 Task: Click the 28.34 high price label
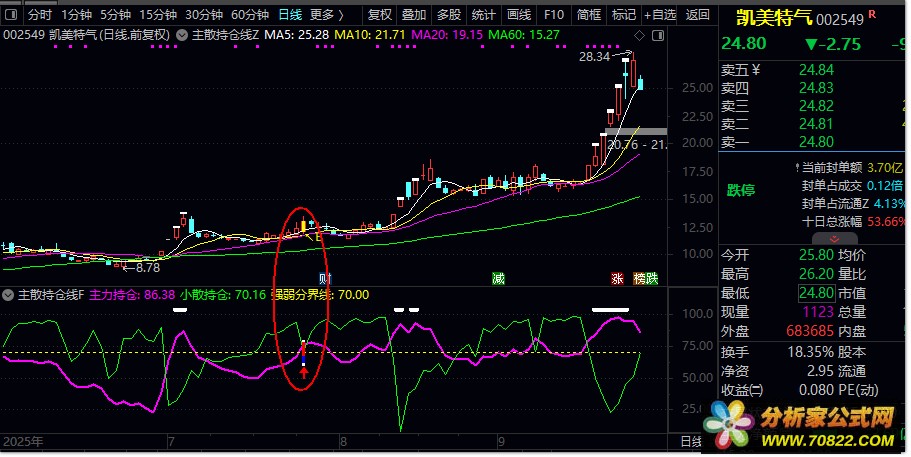(594, 57)
